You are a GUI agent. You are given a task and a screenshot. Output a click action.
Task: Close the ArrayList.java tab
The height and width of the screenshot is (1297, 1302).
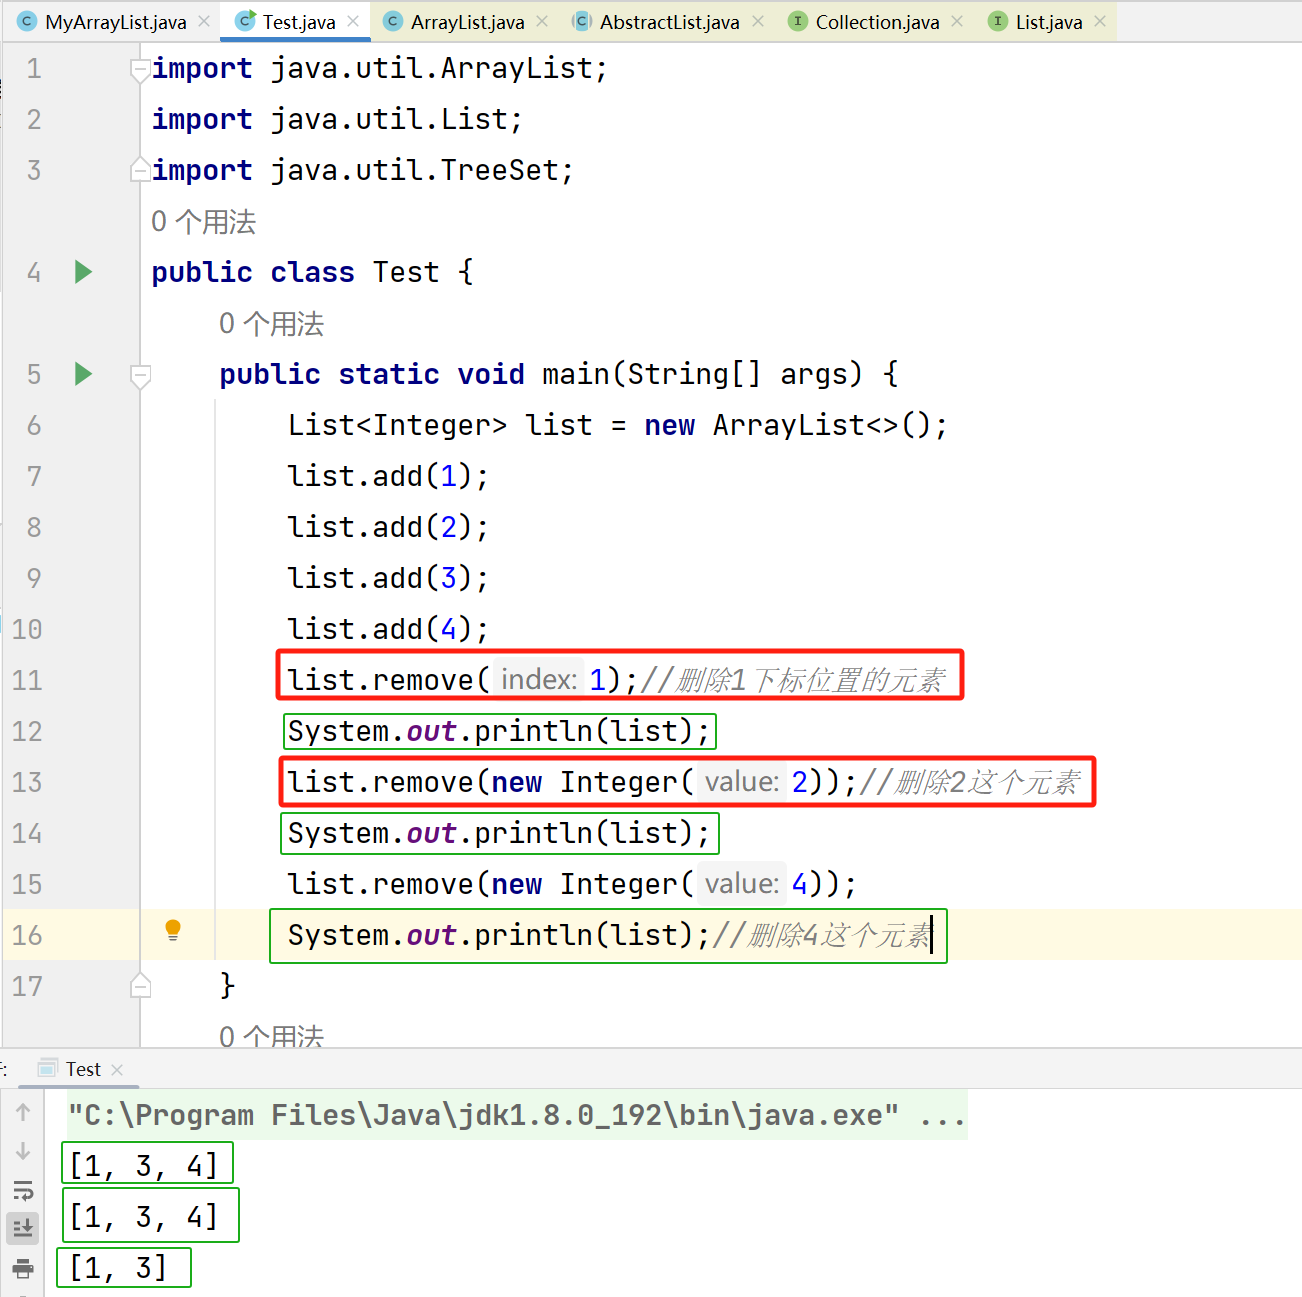tap(542, 21)
